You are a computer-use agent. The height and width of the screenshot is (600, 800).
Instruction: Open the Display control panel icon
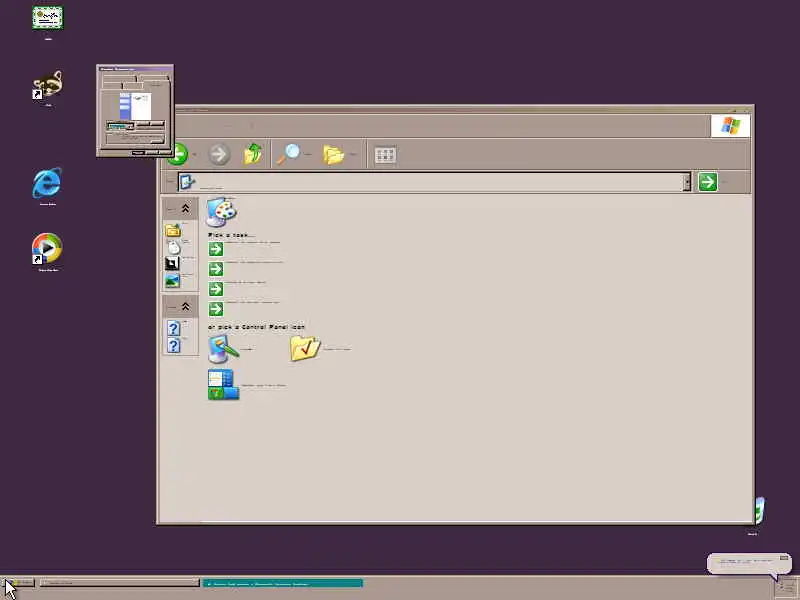click(x=223, y=348)
